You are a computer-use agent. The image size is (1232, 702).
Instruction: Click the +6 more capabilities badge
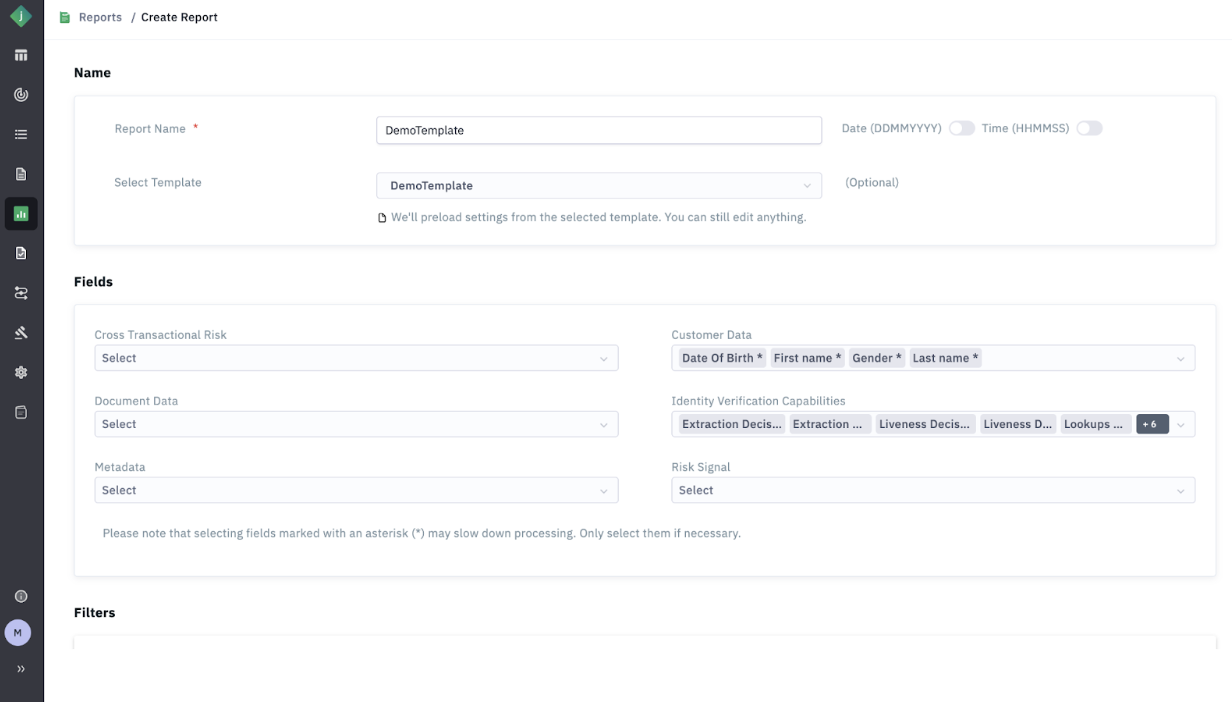point(1151,424)
